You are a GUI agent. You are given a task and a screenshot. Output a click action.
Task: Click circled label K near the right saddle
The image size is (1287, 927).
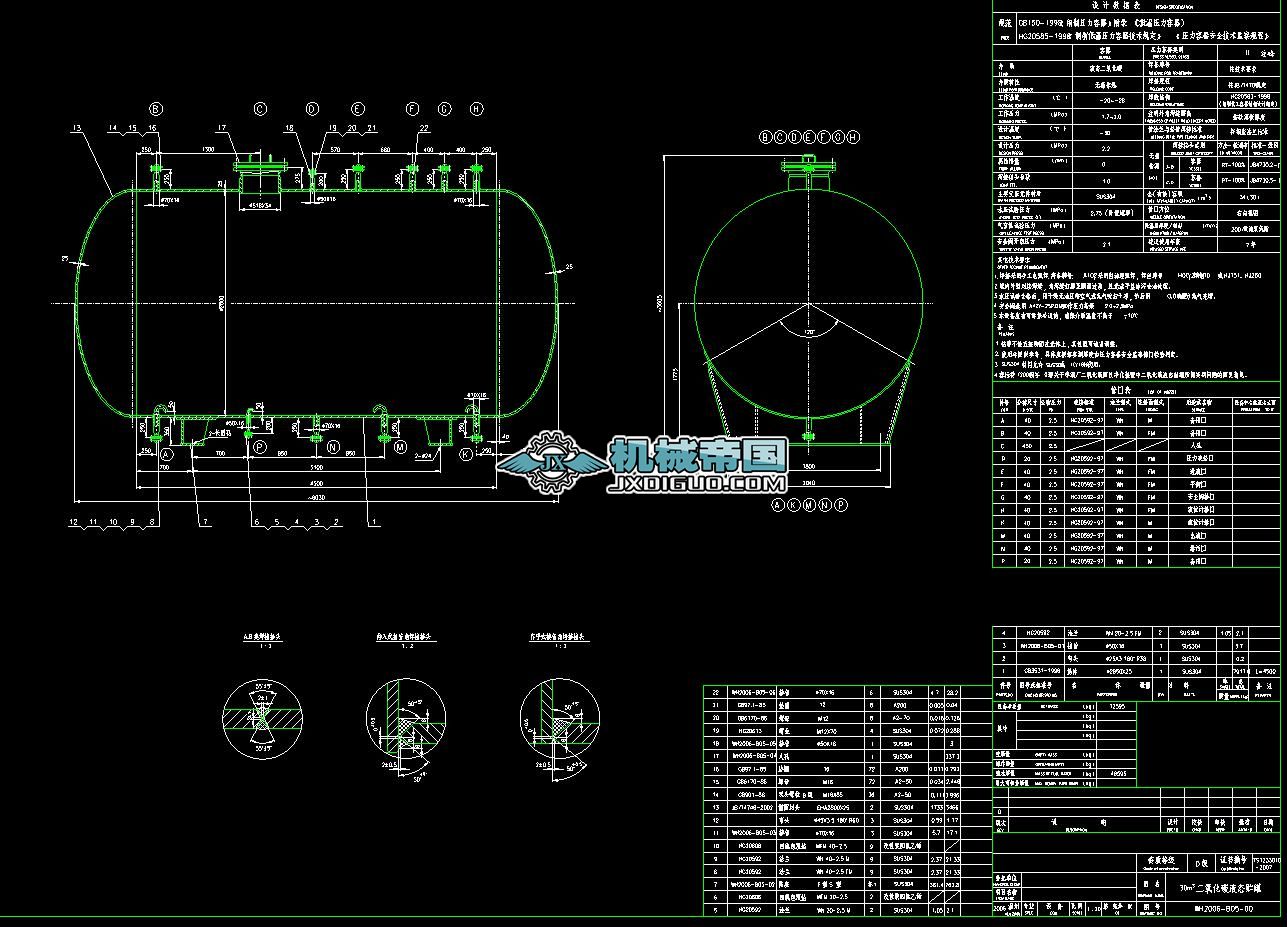click(464, 453)
